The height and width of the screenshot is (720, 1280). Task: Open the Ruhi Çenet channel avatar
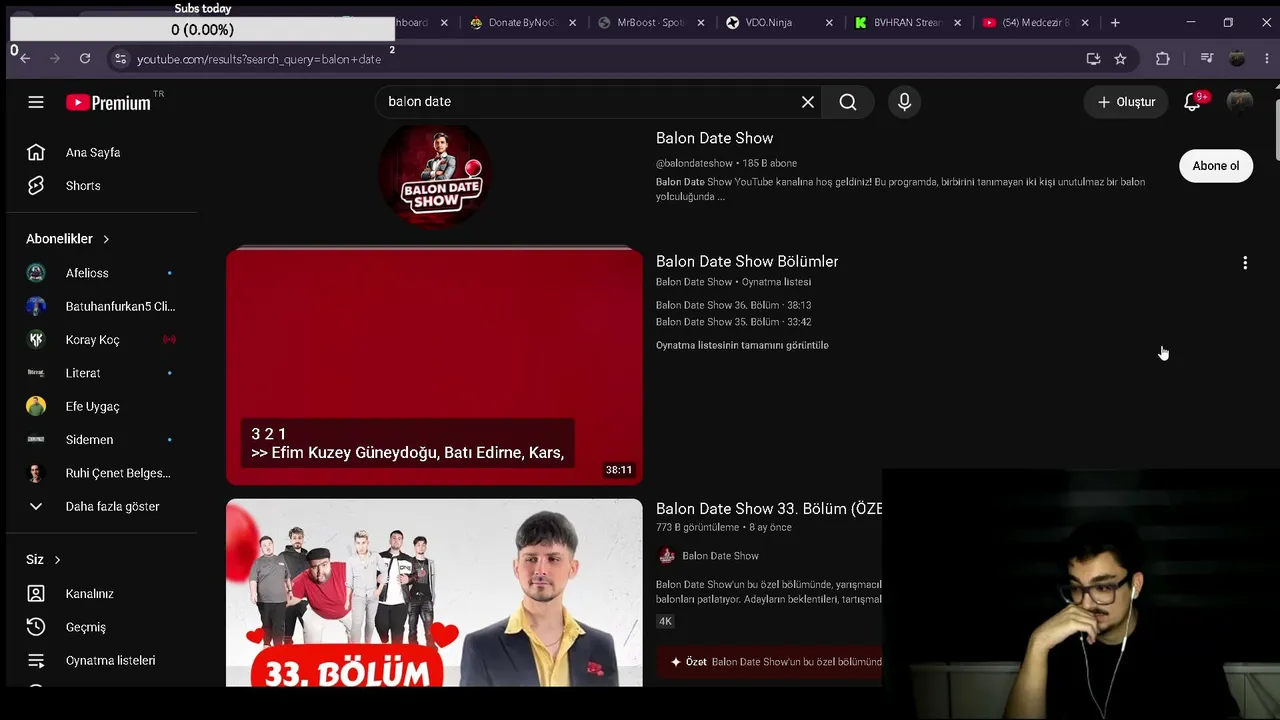[36, 473]
